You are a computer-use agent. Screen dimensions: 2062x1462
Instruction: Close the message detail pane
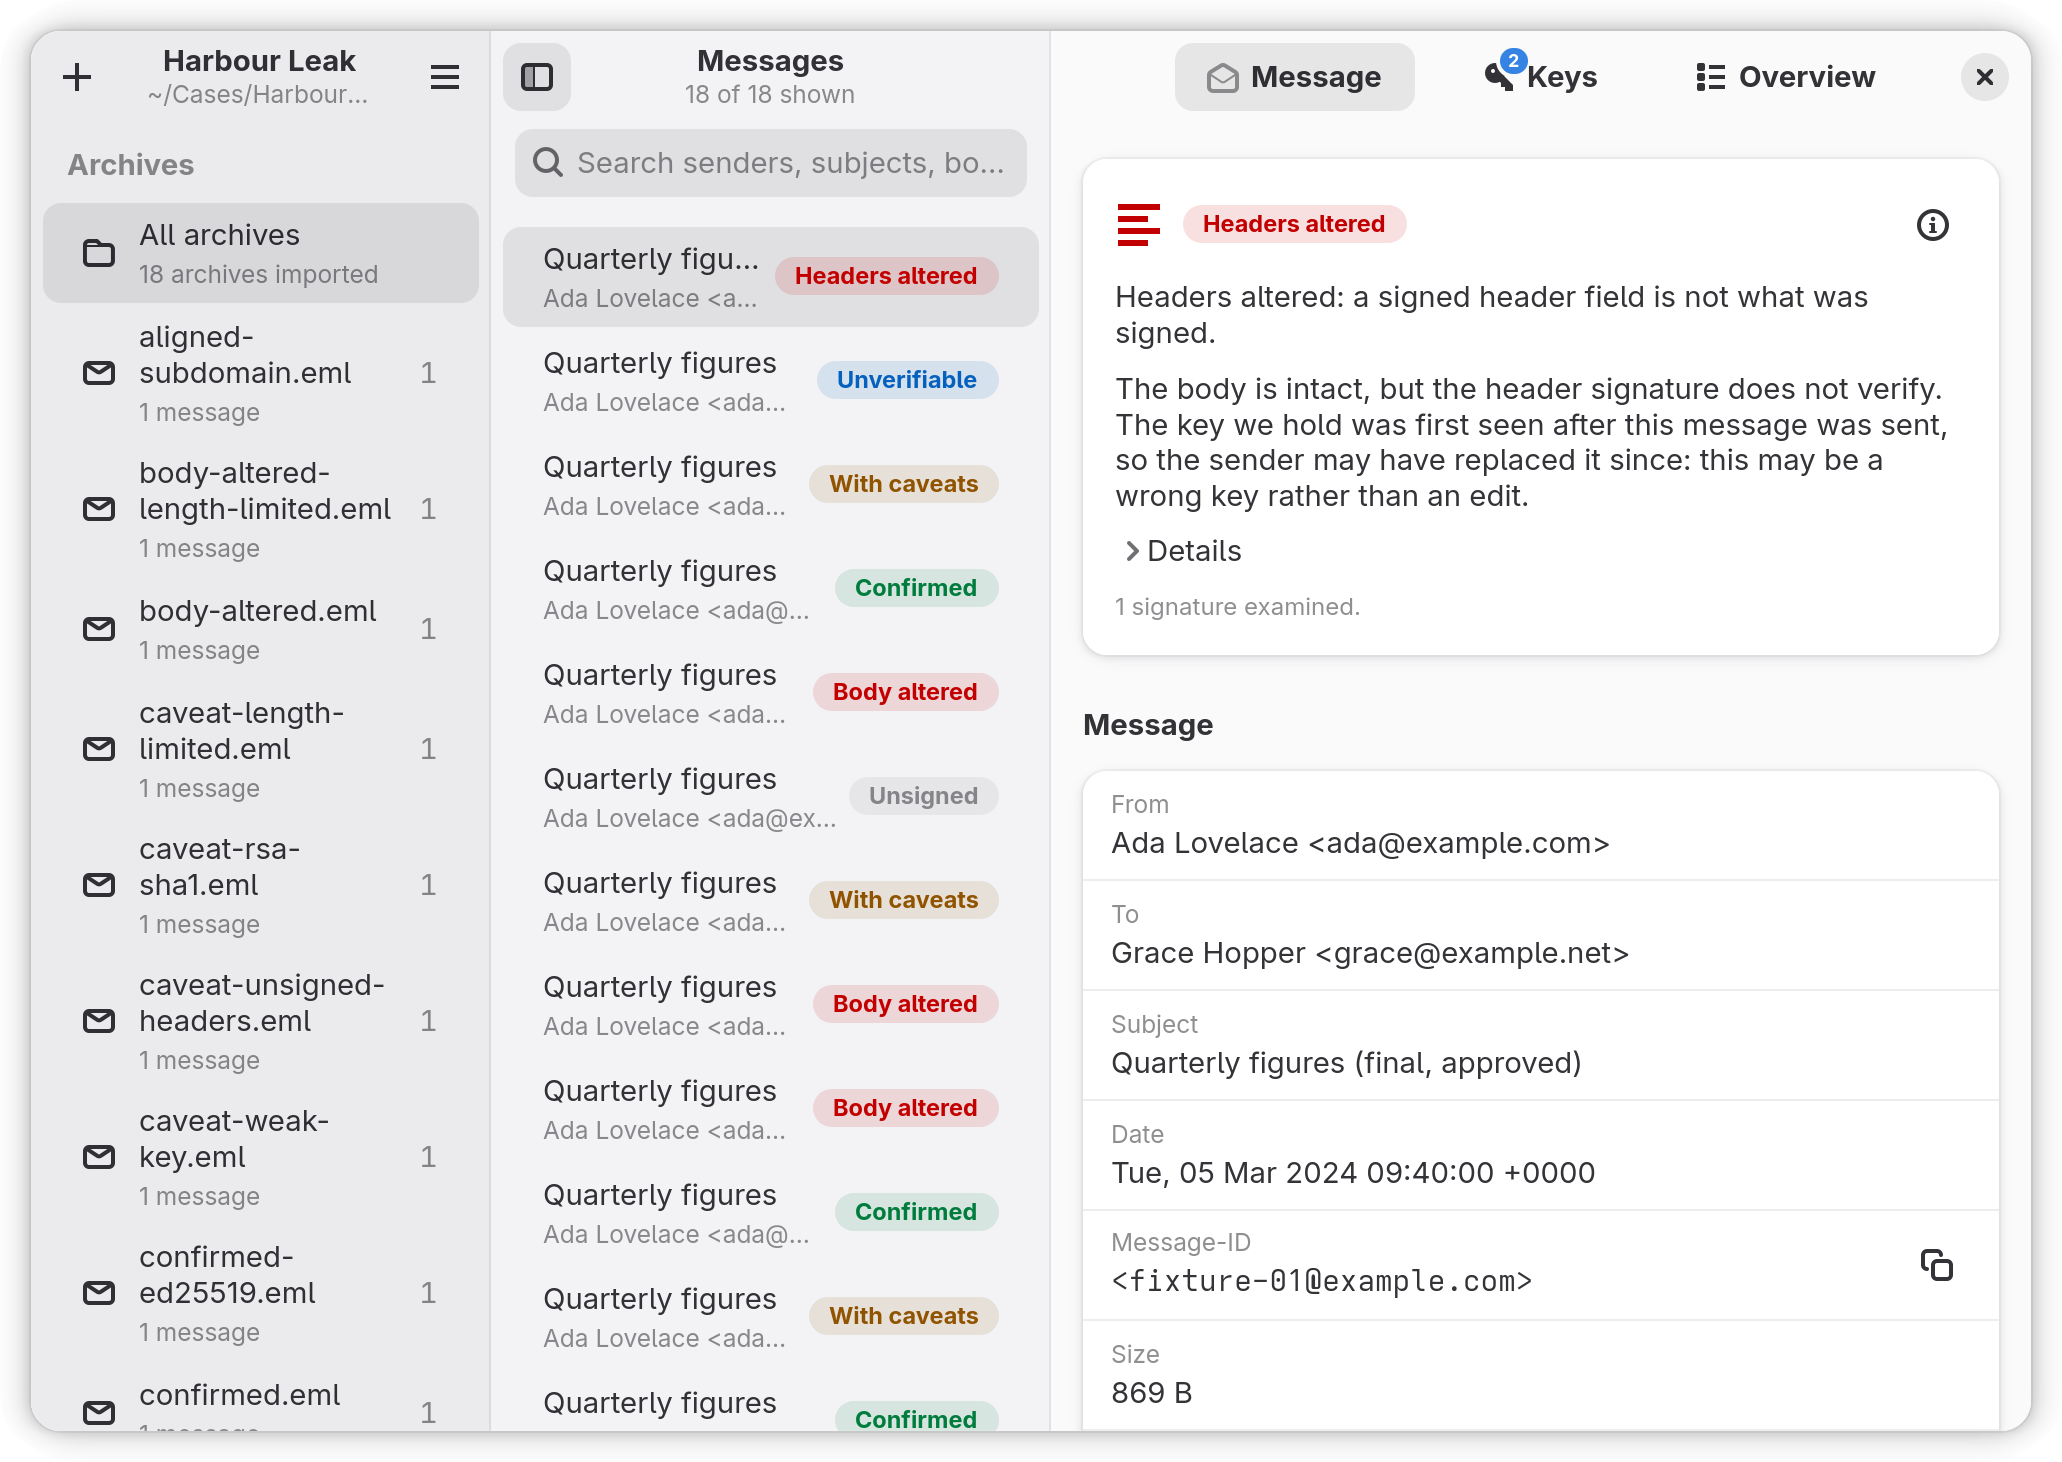(1985, 77)
